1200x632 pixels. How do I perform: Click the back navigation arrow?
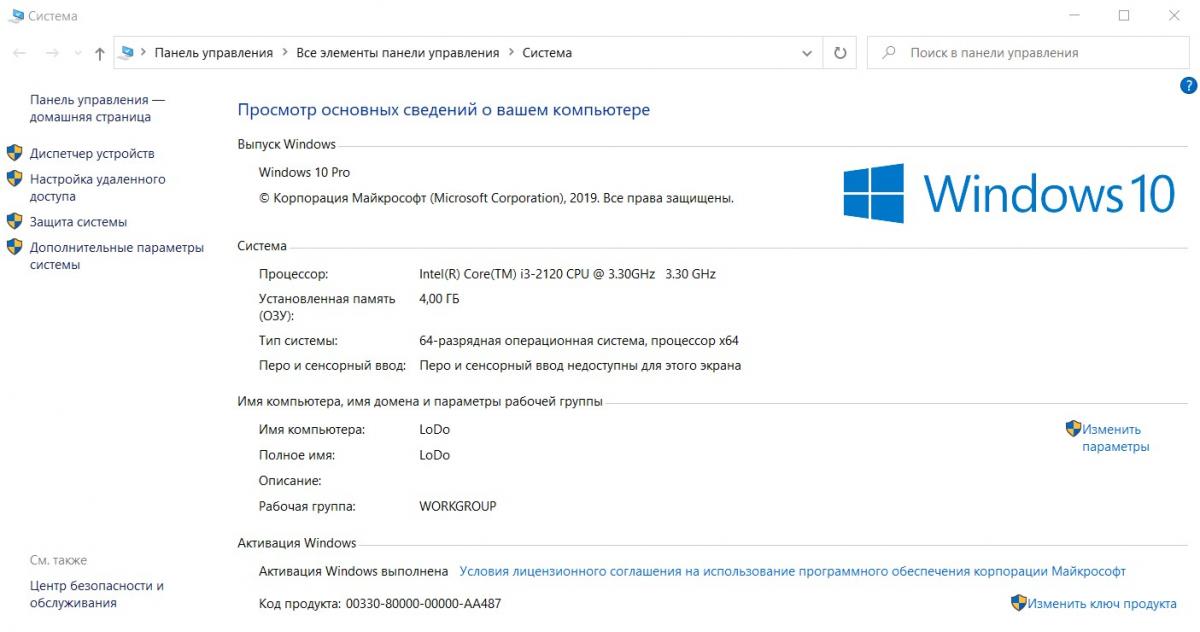click(x=19, y=53)
